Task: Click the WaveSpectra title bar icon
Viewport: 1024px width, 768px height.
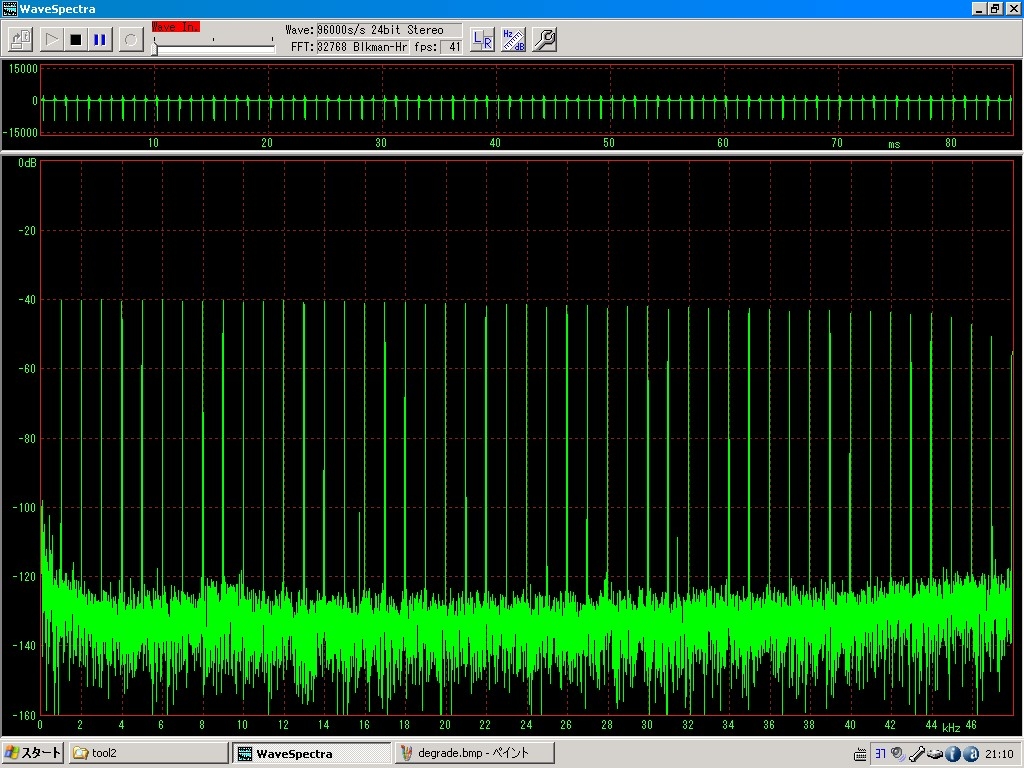Action: tap(10, 8)
